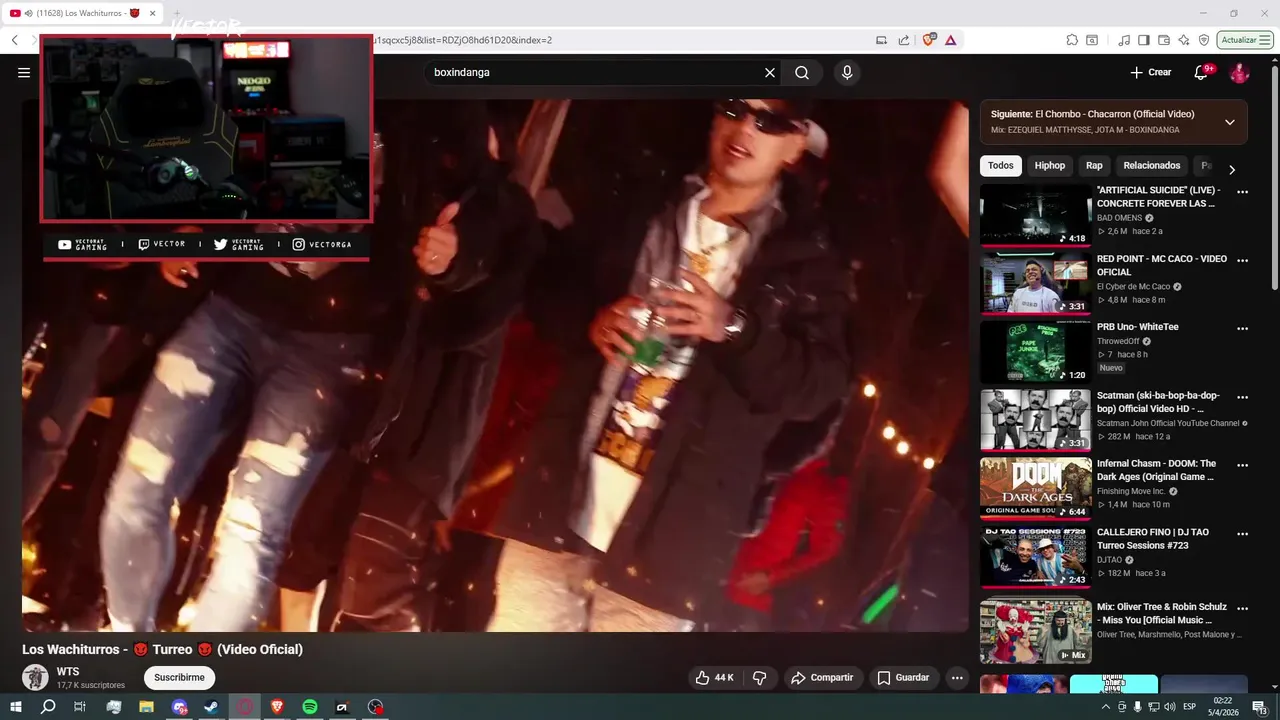Select the Relacionados filter chip
The height and width of the screenshot is (720, 1280).
click(1152, 166)
